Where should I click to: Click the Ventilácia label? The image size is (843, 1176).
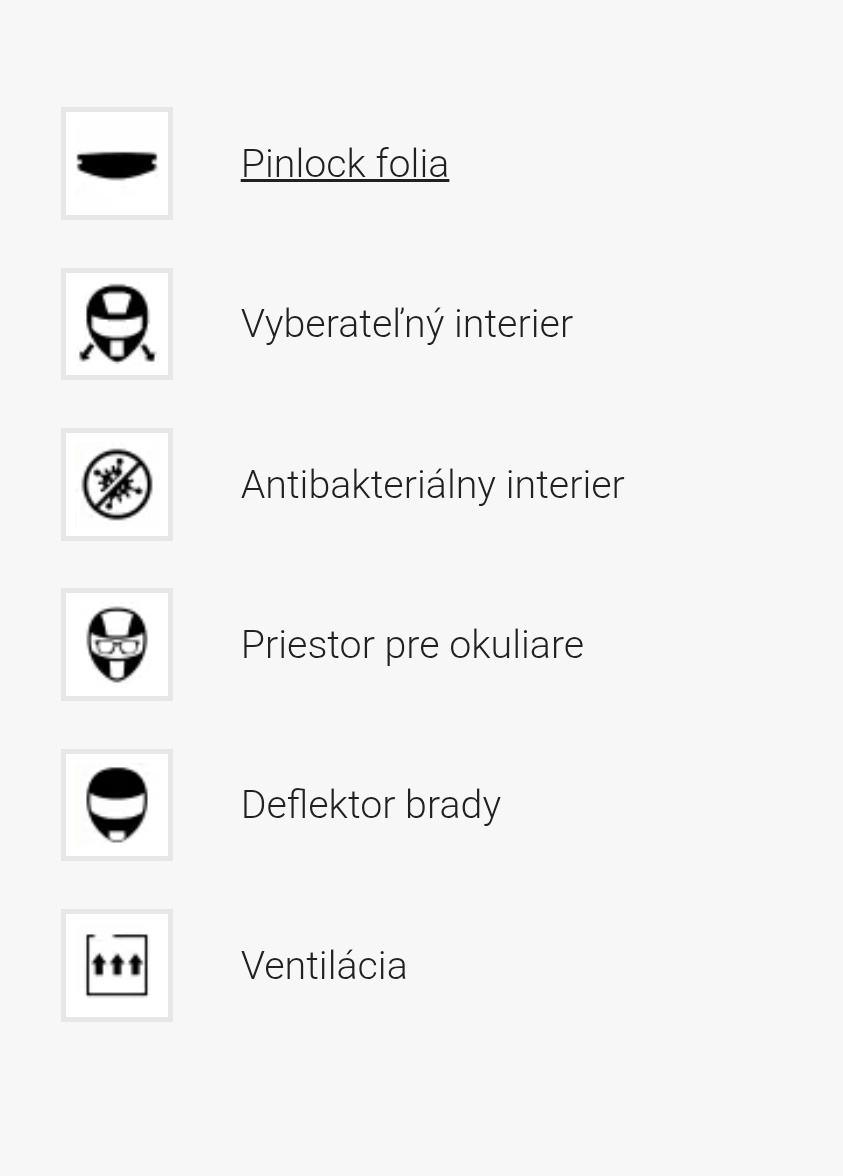coord(324,966)
